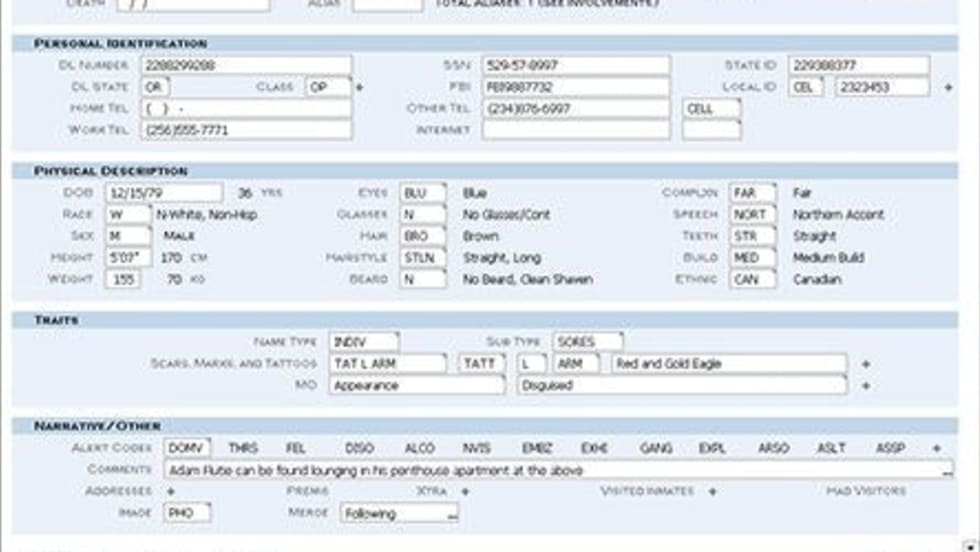Click plus icon after ASSP alert code
The width and height of the screenshot is (980, 552).
point(937,449)
